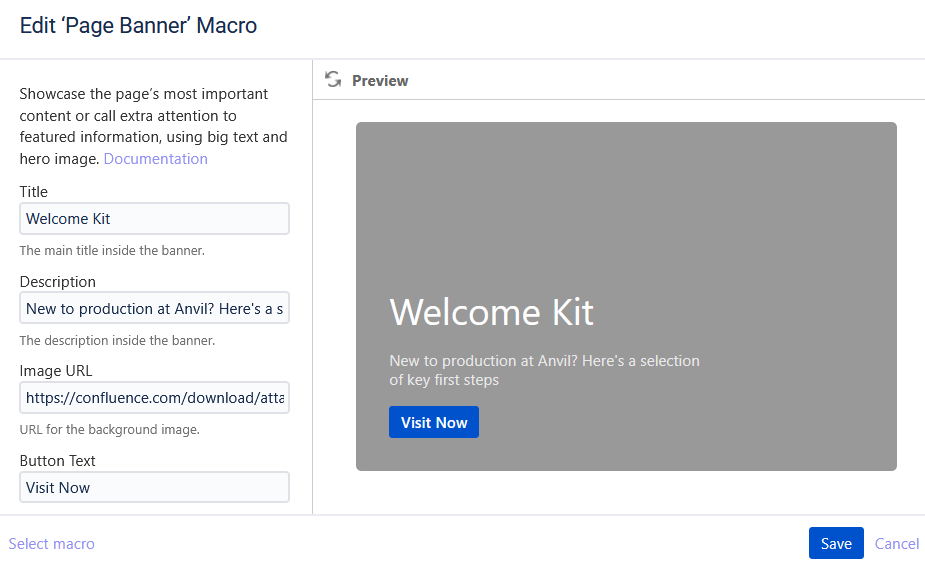Focus the Title field containing Welcome Kit
The height and width of the screenshot is (563, 925).
tap(154, 219)
